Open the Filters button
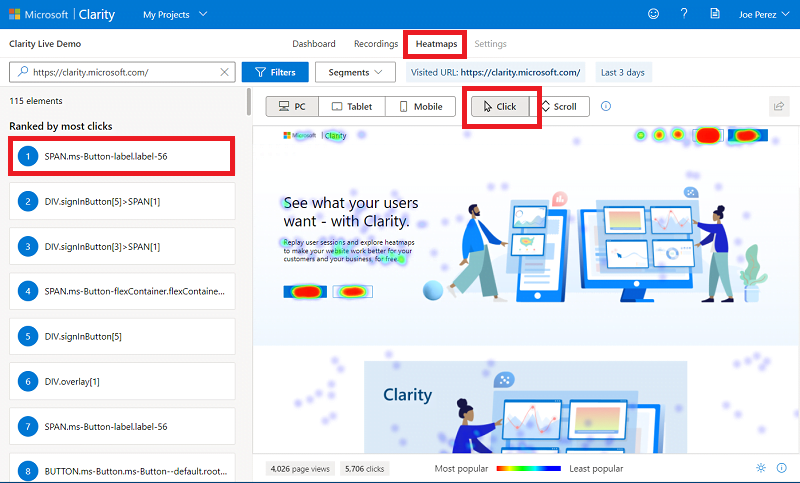This screenshot has height=483, width=800. (275, 72)
